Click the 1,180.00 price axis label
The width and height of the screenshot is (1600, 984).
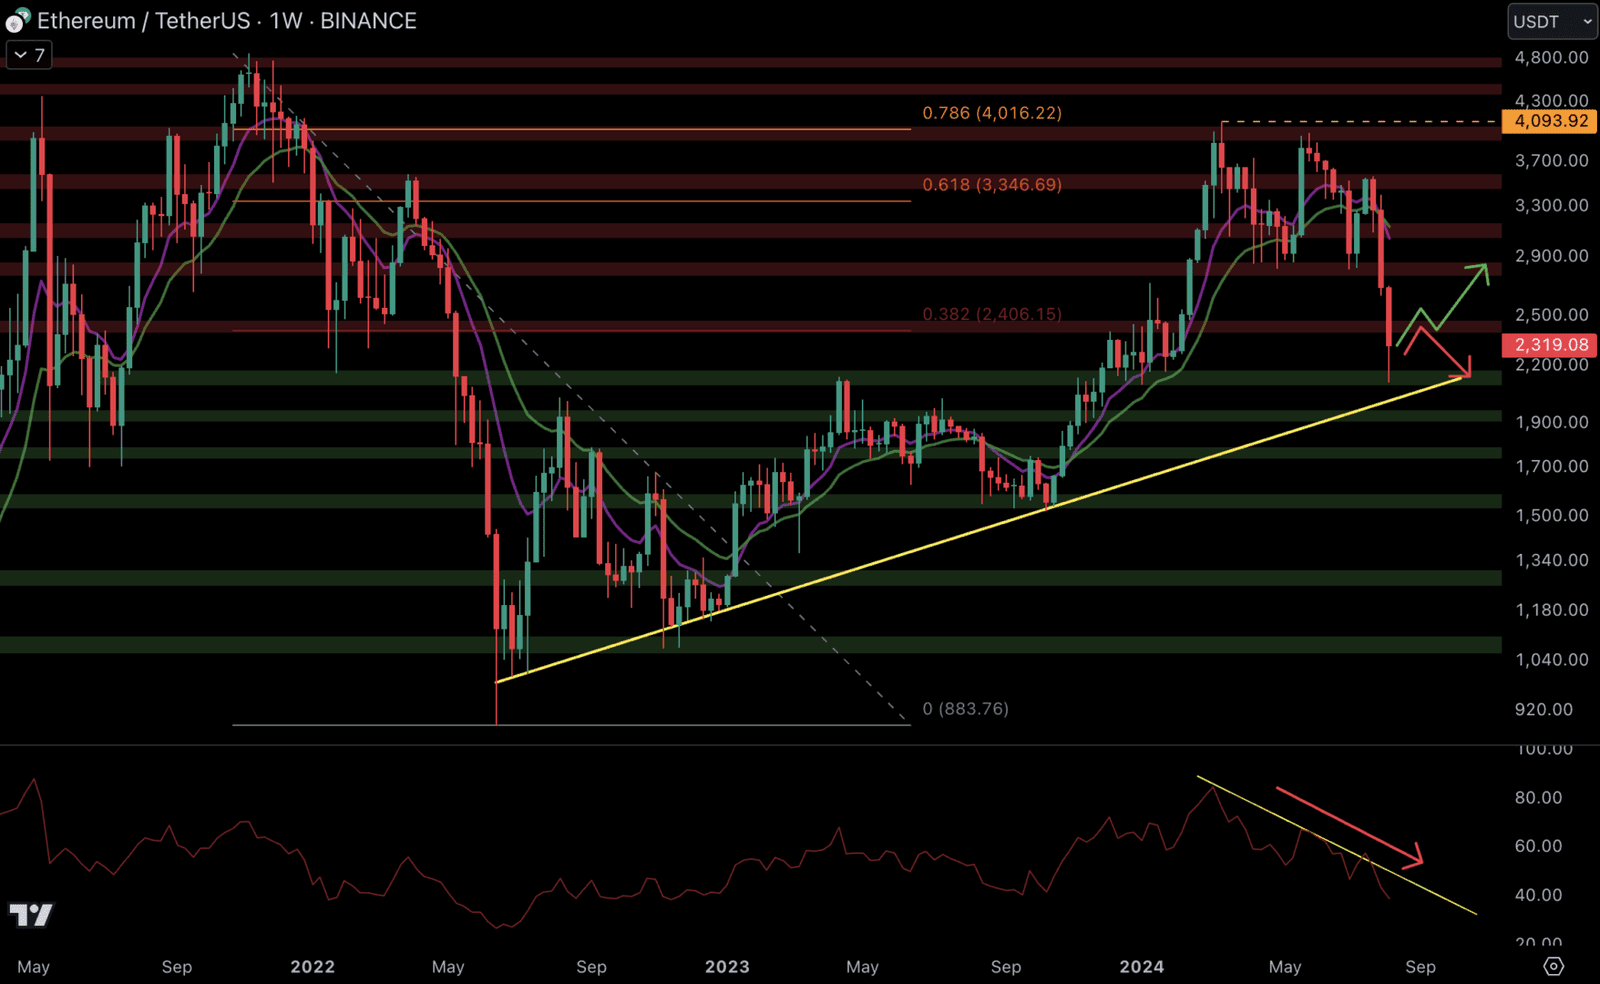click(1551, 610)
